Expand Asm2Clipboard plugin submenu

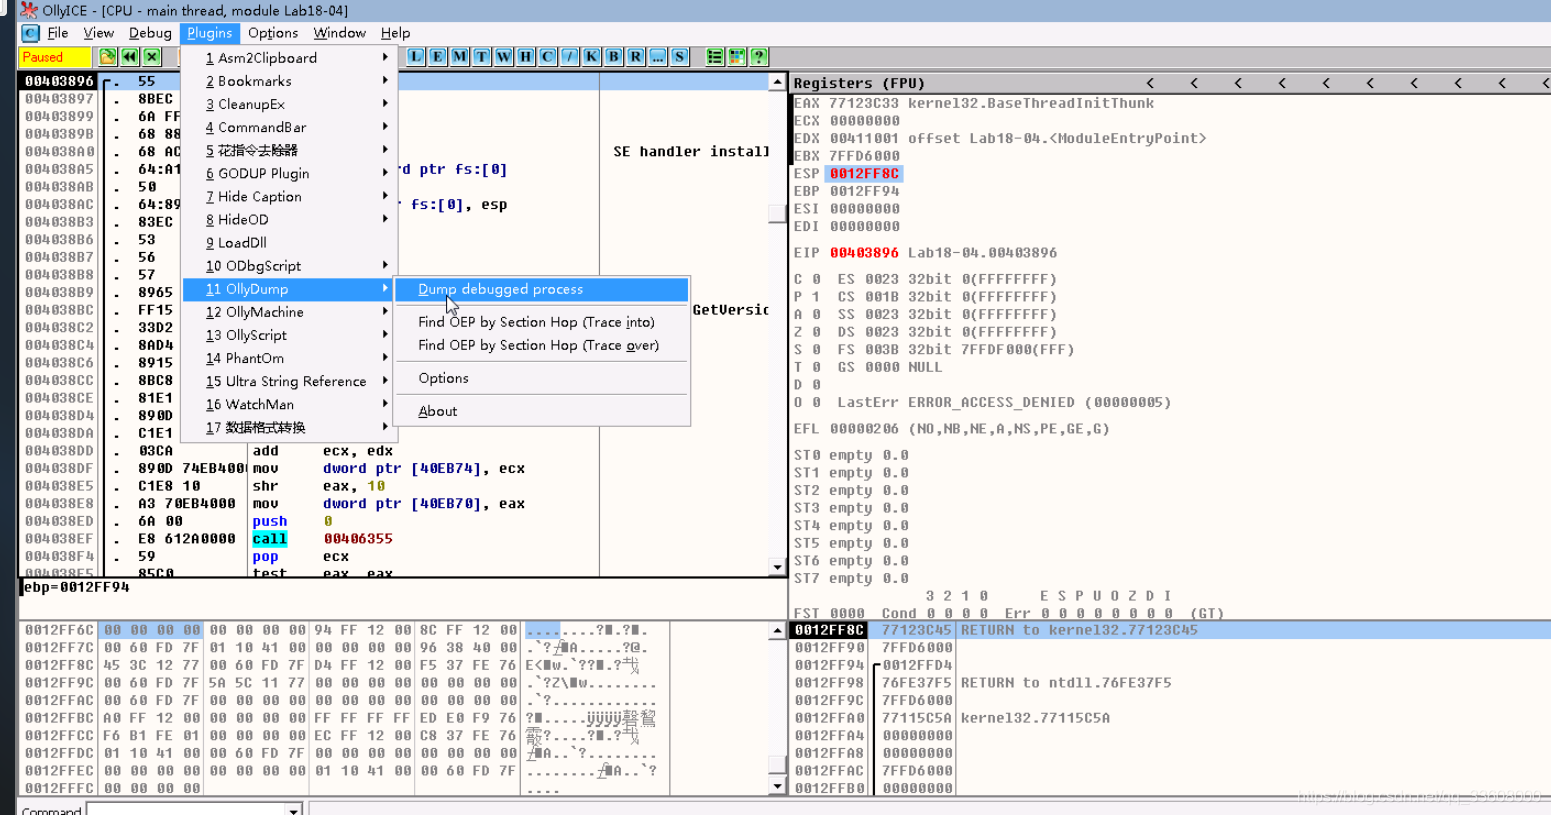[289, 58]
